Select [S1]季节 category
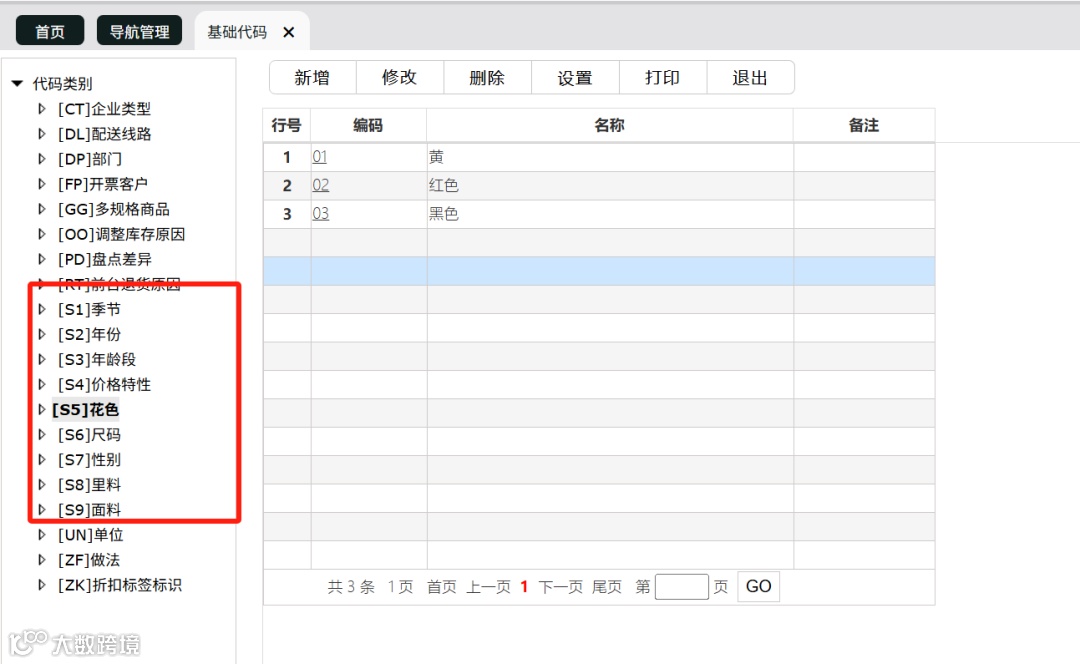 pos(89,309)
